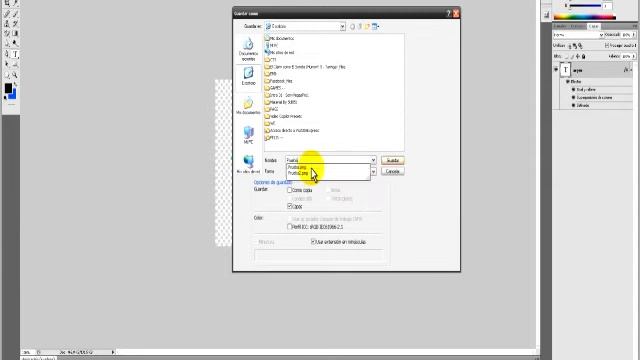This screenshot has width=640, height=360.
Task: Select the Eraser tool
Action: coord(7,33)
